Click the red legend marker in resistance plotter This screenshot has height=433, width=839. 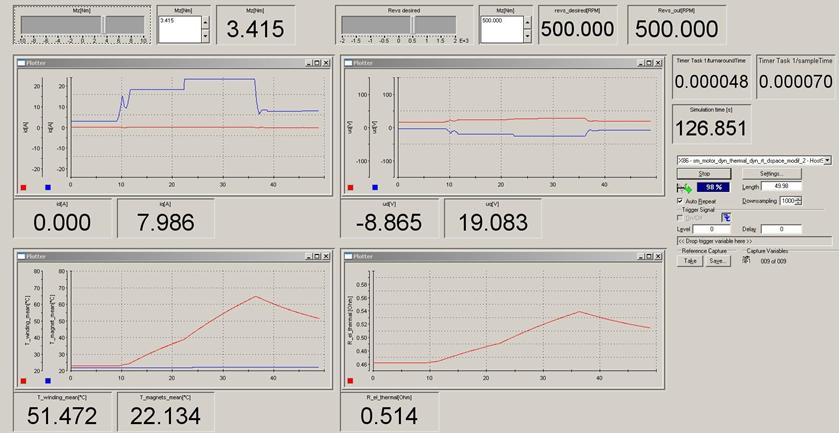point(352,381)
